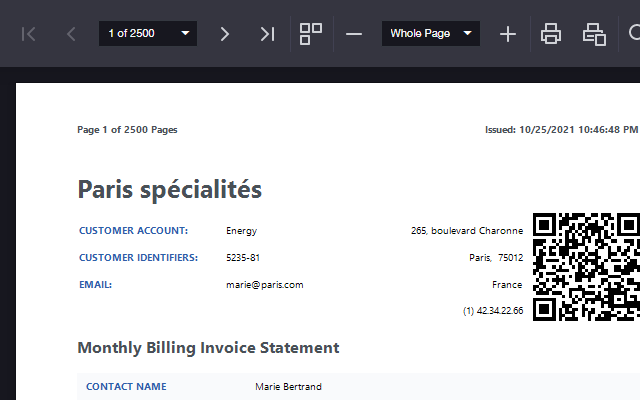
Task: Click the contact name 'Marie Bertrand'
Action: 288,387
